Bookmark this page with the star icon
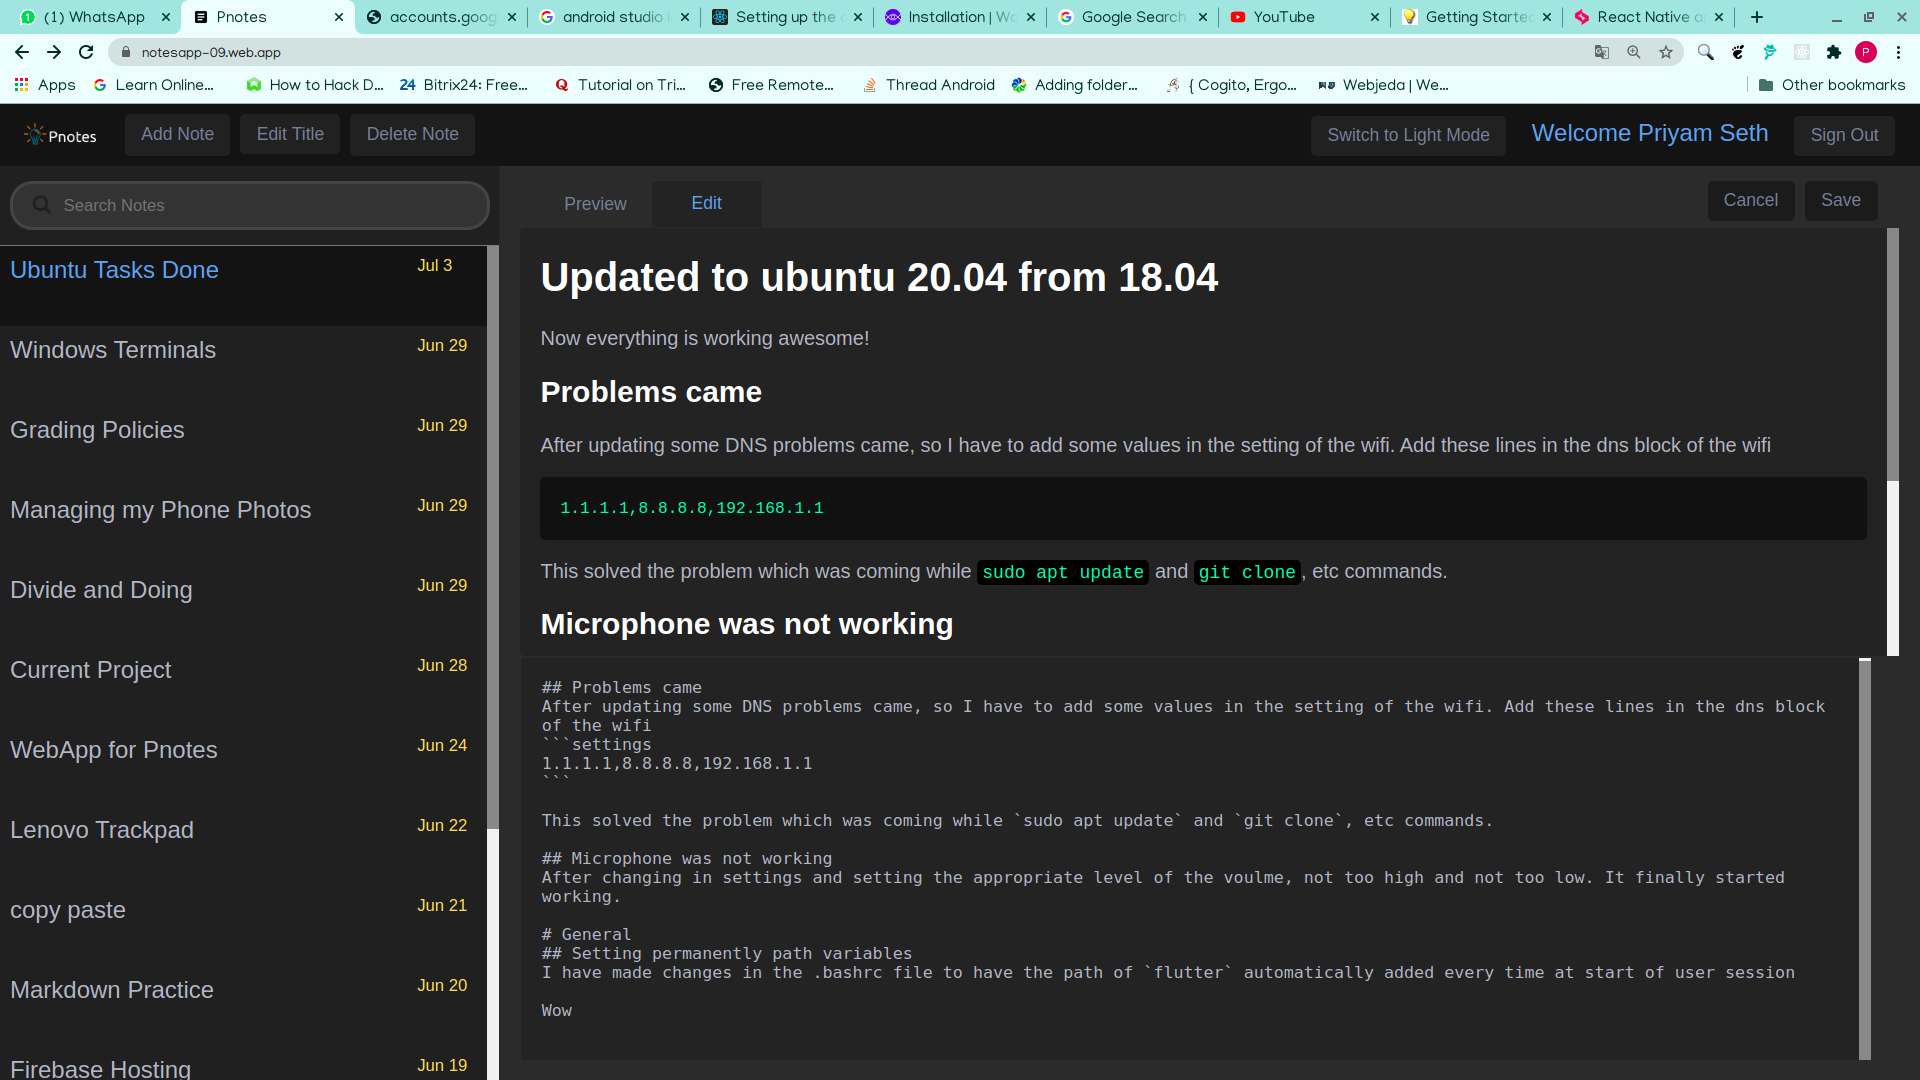1920x1080 pixels. [x=1666, y=52]
